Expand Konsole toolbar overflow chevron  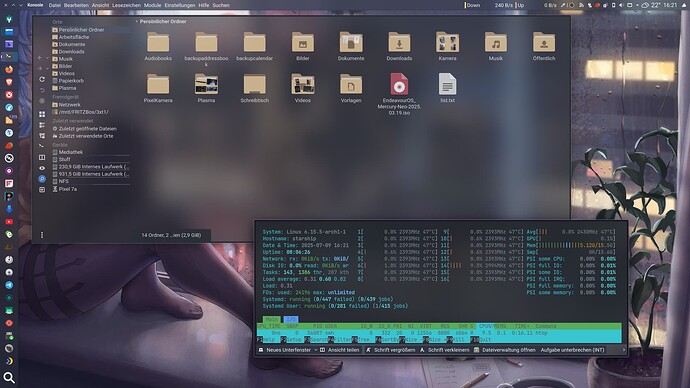[623, 350]
